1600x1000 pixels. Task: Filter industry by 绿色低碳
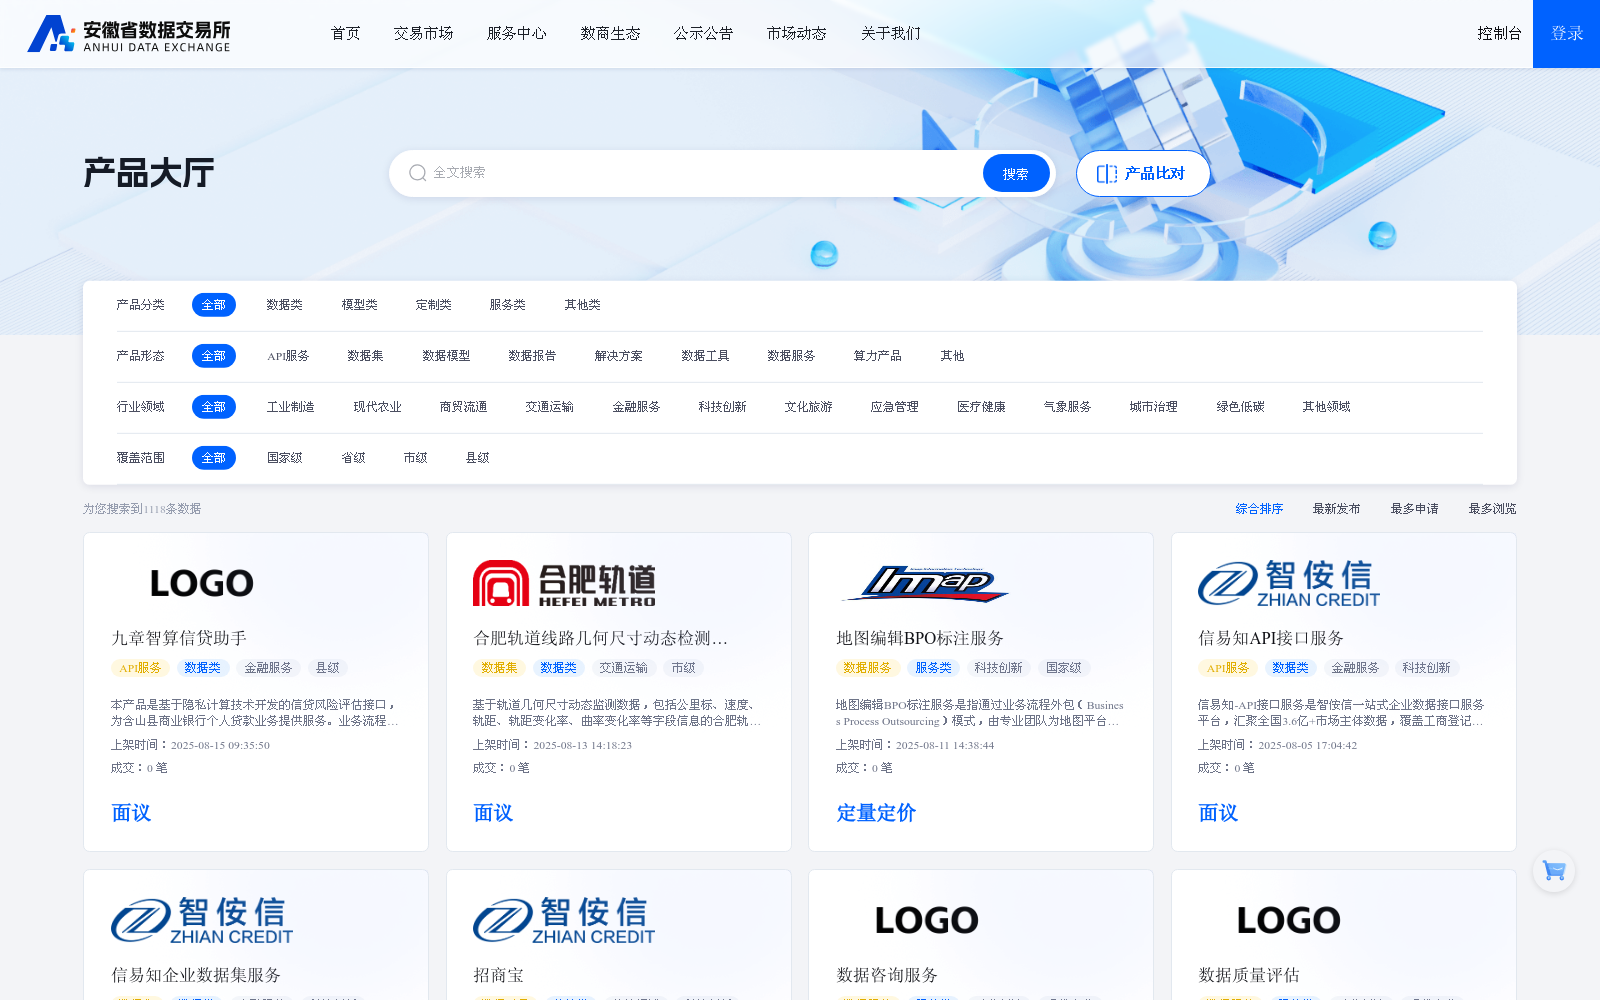point(1241,407)
